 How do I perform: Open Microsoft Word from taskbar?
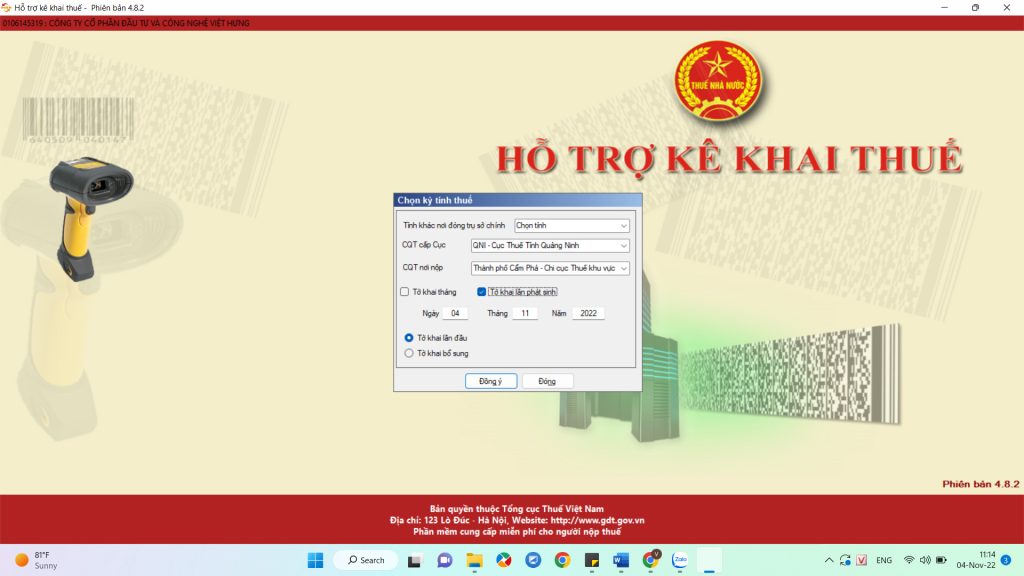pos(621,560)
